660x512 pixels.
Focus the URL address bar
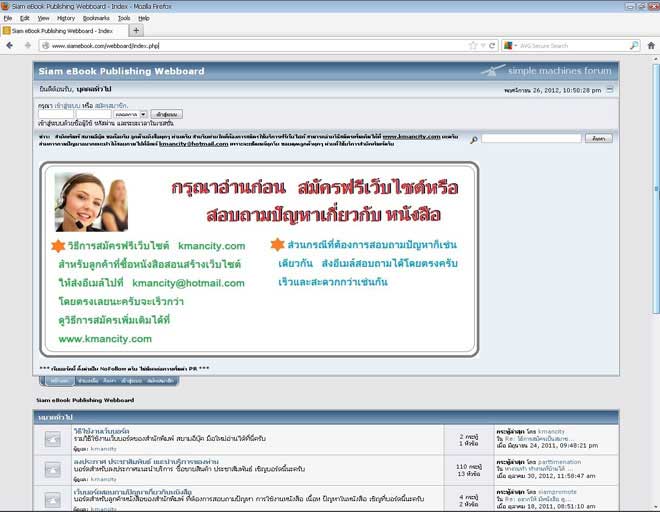coord(257,45)
